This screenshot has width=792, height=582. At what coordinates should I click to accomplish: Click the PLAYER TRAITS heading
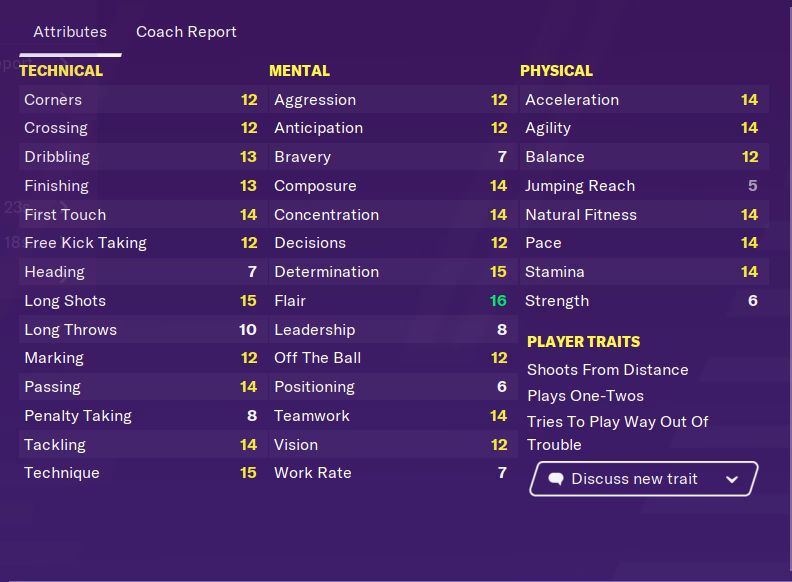[583, 342]
